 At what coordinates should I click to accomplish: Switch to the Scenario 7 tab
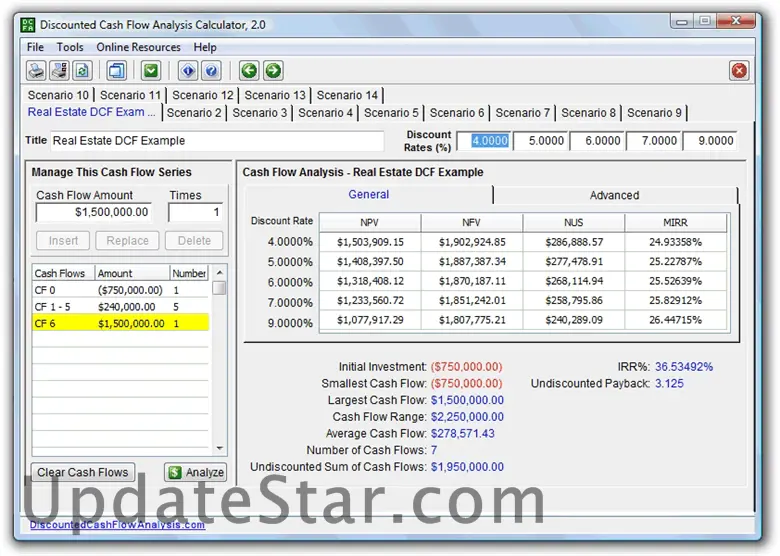[522, 113]
